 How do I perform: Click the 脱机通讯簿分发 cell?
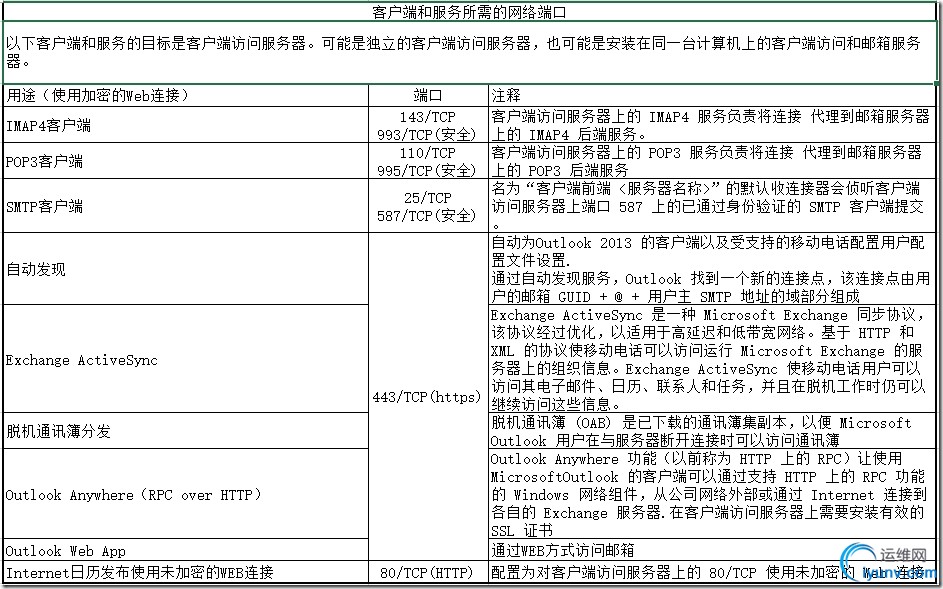tap(186, 431)
